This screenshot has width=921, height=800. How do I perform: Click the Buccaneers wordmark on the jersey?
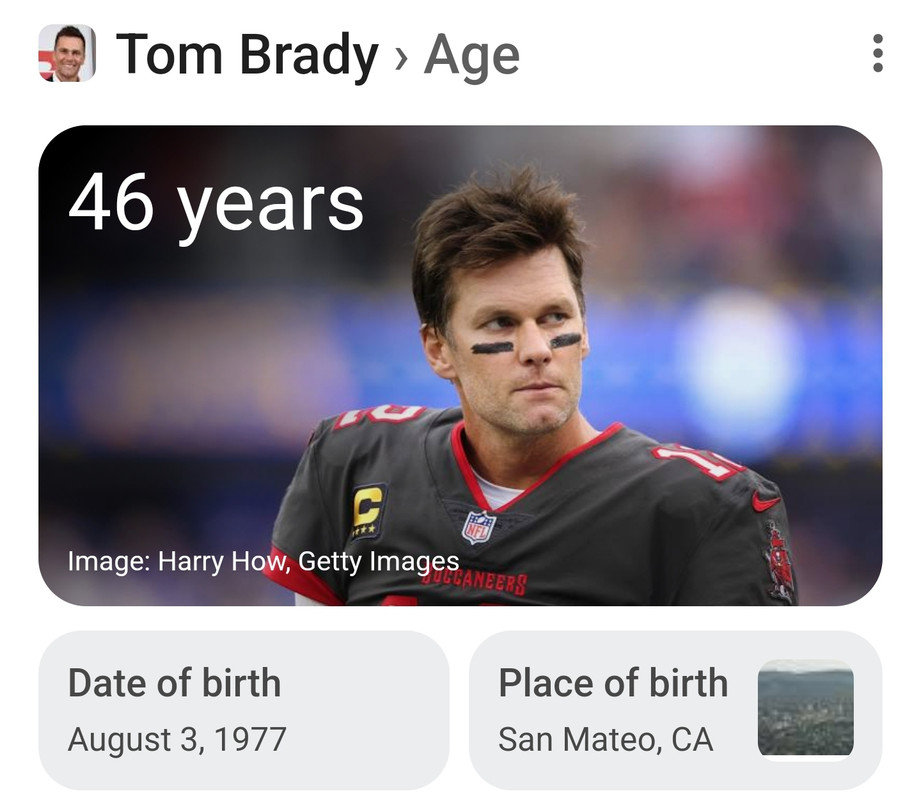click(x=474, y=579)
